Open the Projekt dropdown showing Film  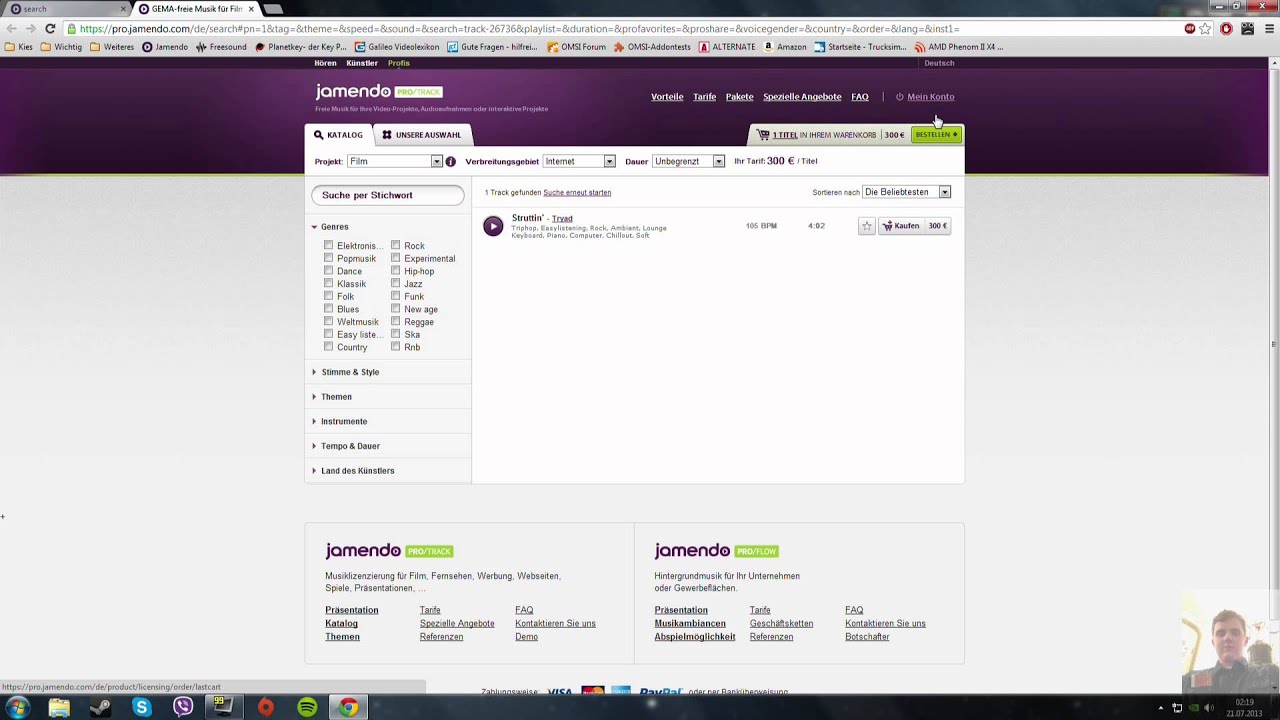(394, 161)
